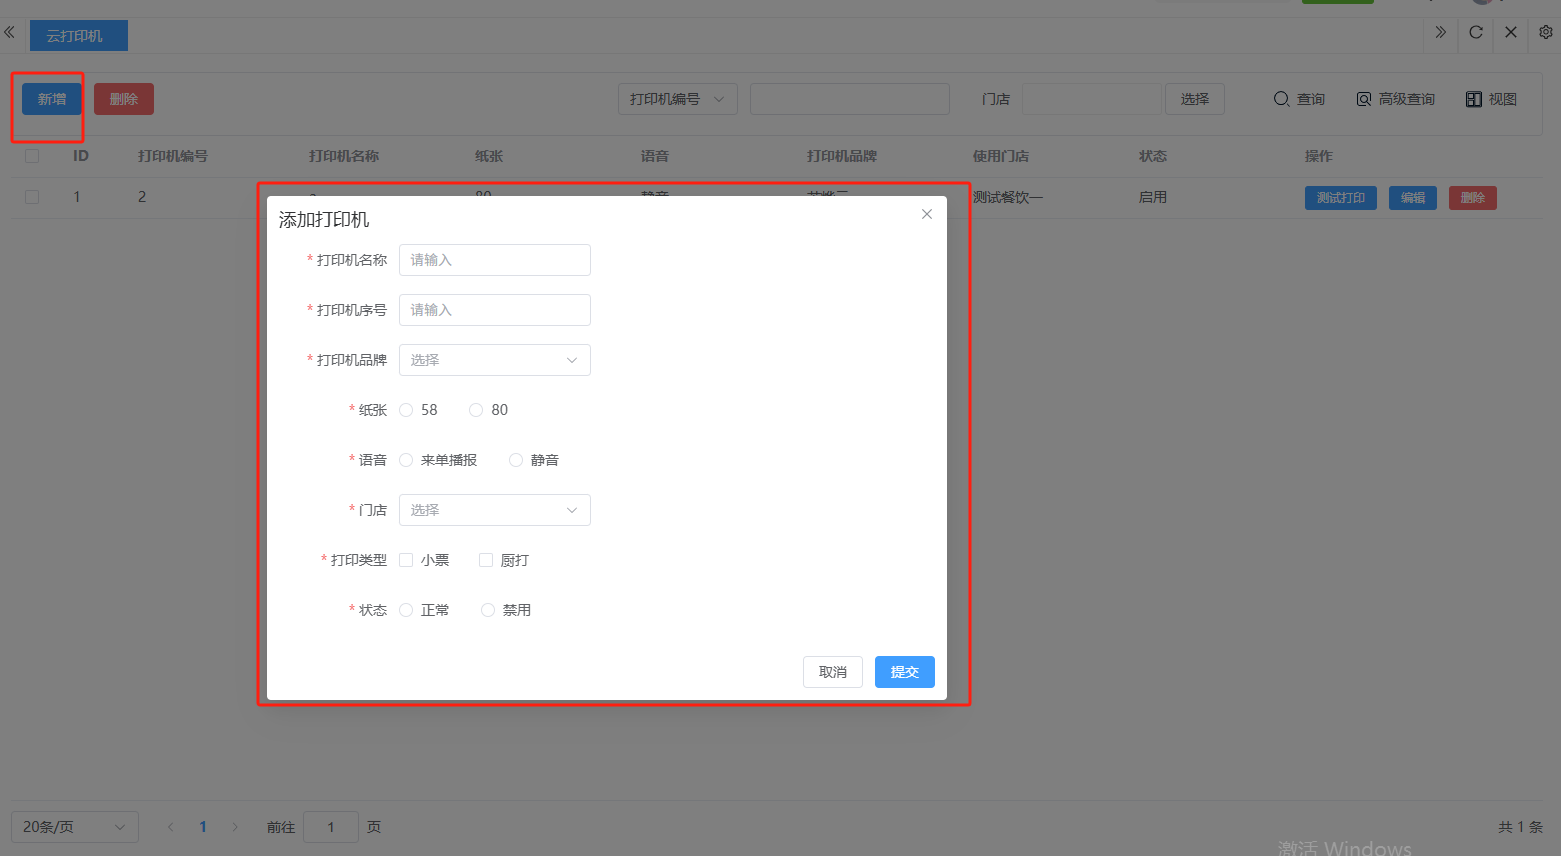Click the 取消 cancel button
Image resolution: width=1561 pixels, height=856 pixels.
pyautogui.click(x=832, y=672)
